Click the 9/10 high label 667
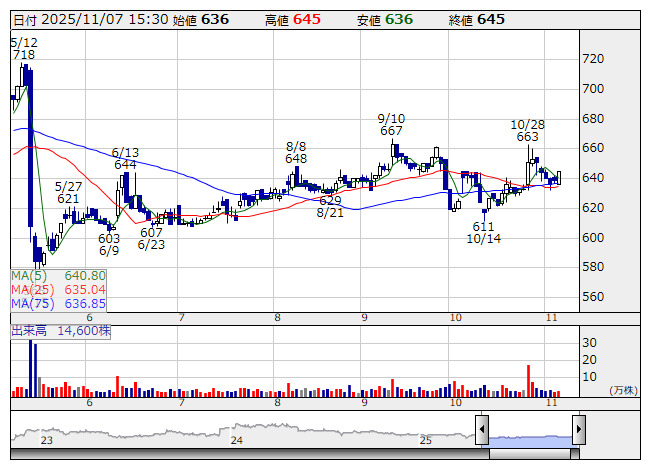 391,131
